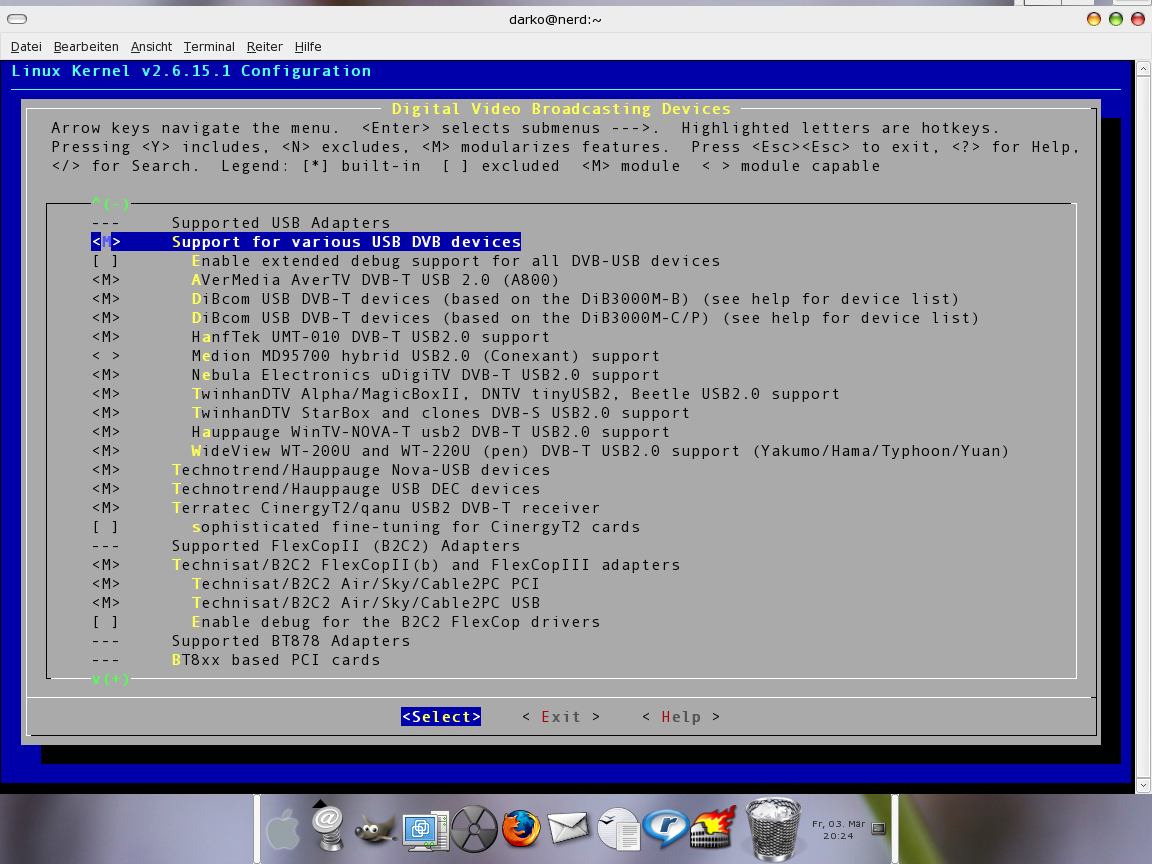Click the 'Supported USB Adapters' heading row
The height and width of the screenshot is (864, 1152).
(x=281, y=223)
